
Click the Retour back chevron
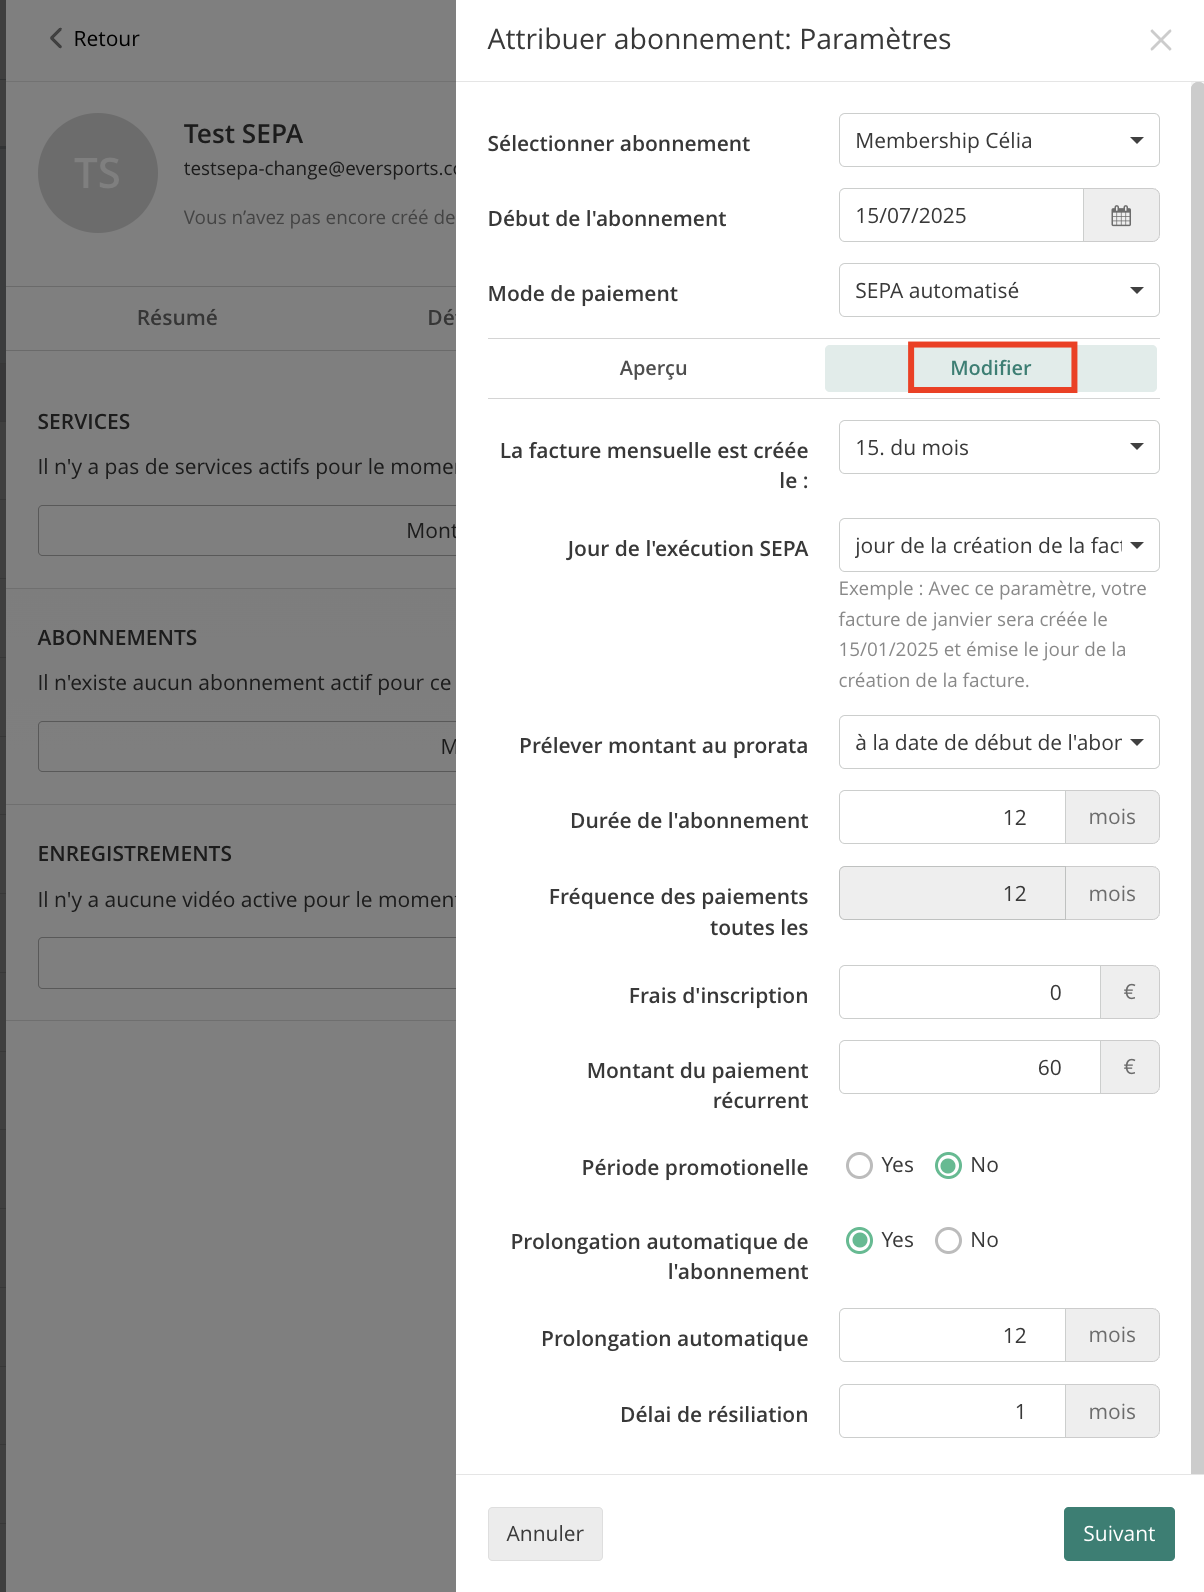[x=56, y=38]
